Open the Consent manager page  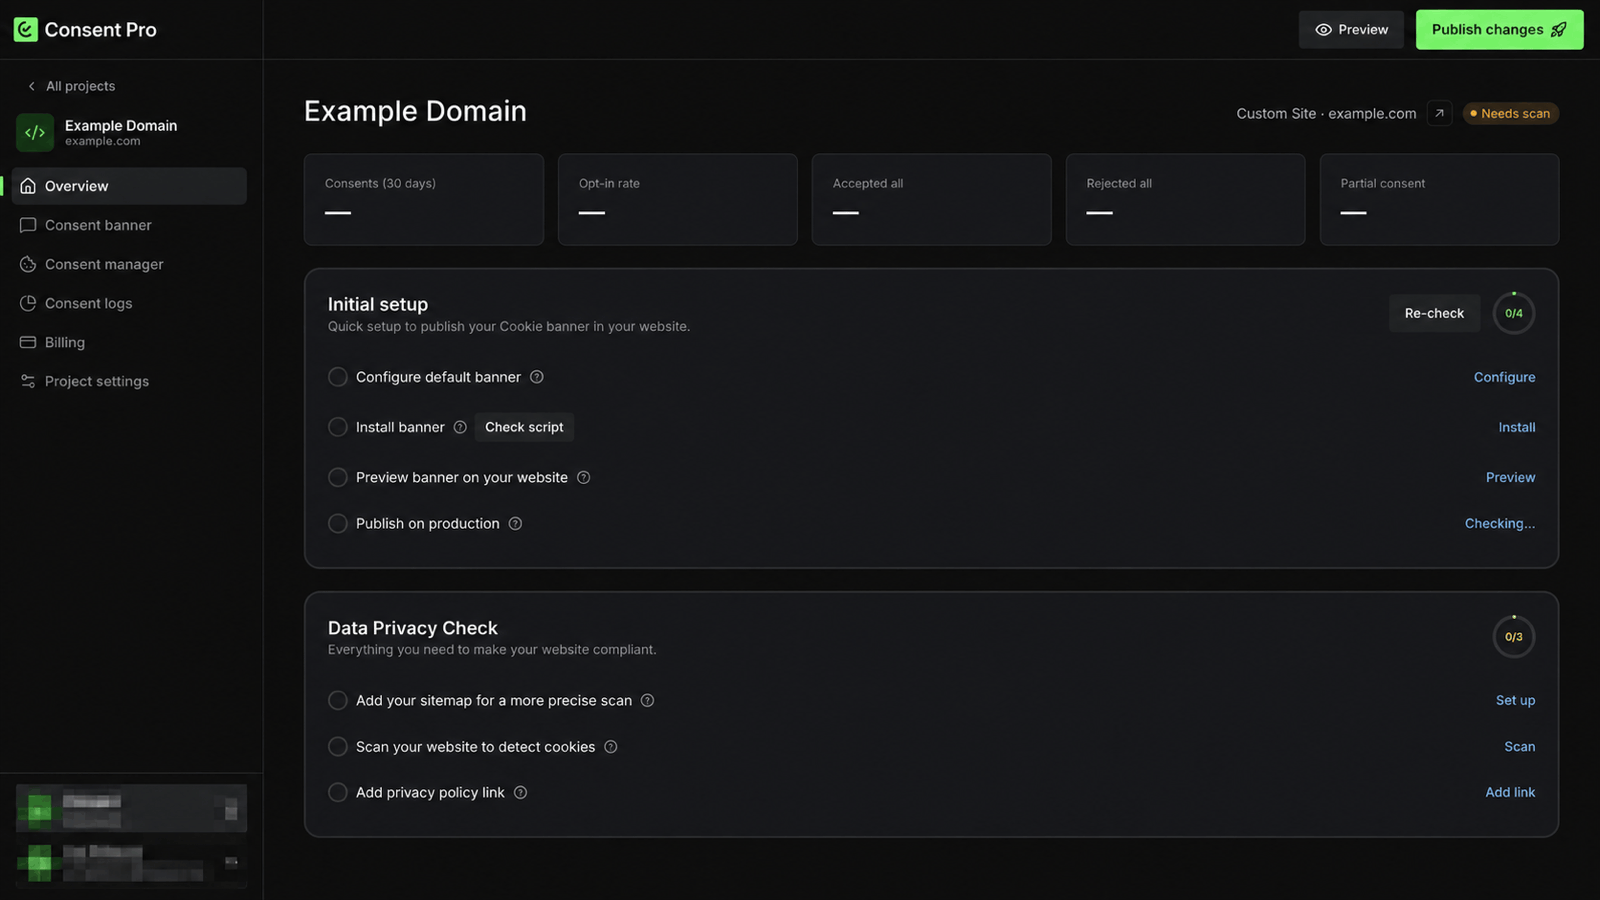[129, 264]
